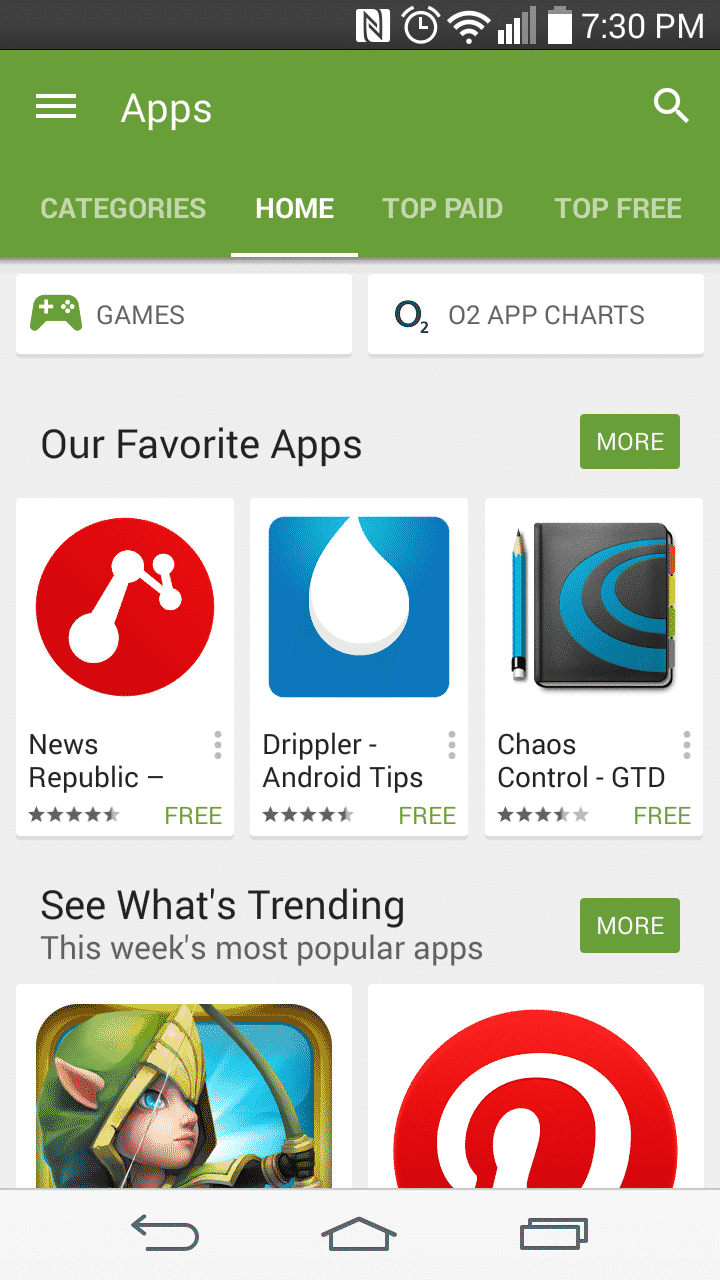Tap the Android back navigation icon
Viewport: 720px width, 1280px height.
click(165, 1233)
